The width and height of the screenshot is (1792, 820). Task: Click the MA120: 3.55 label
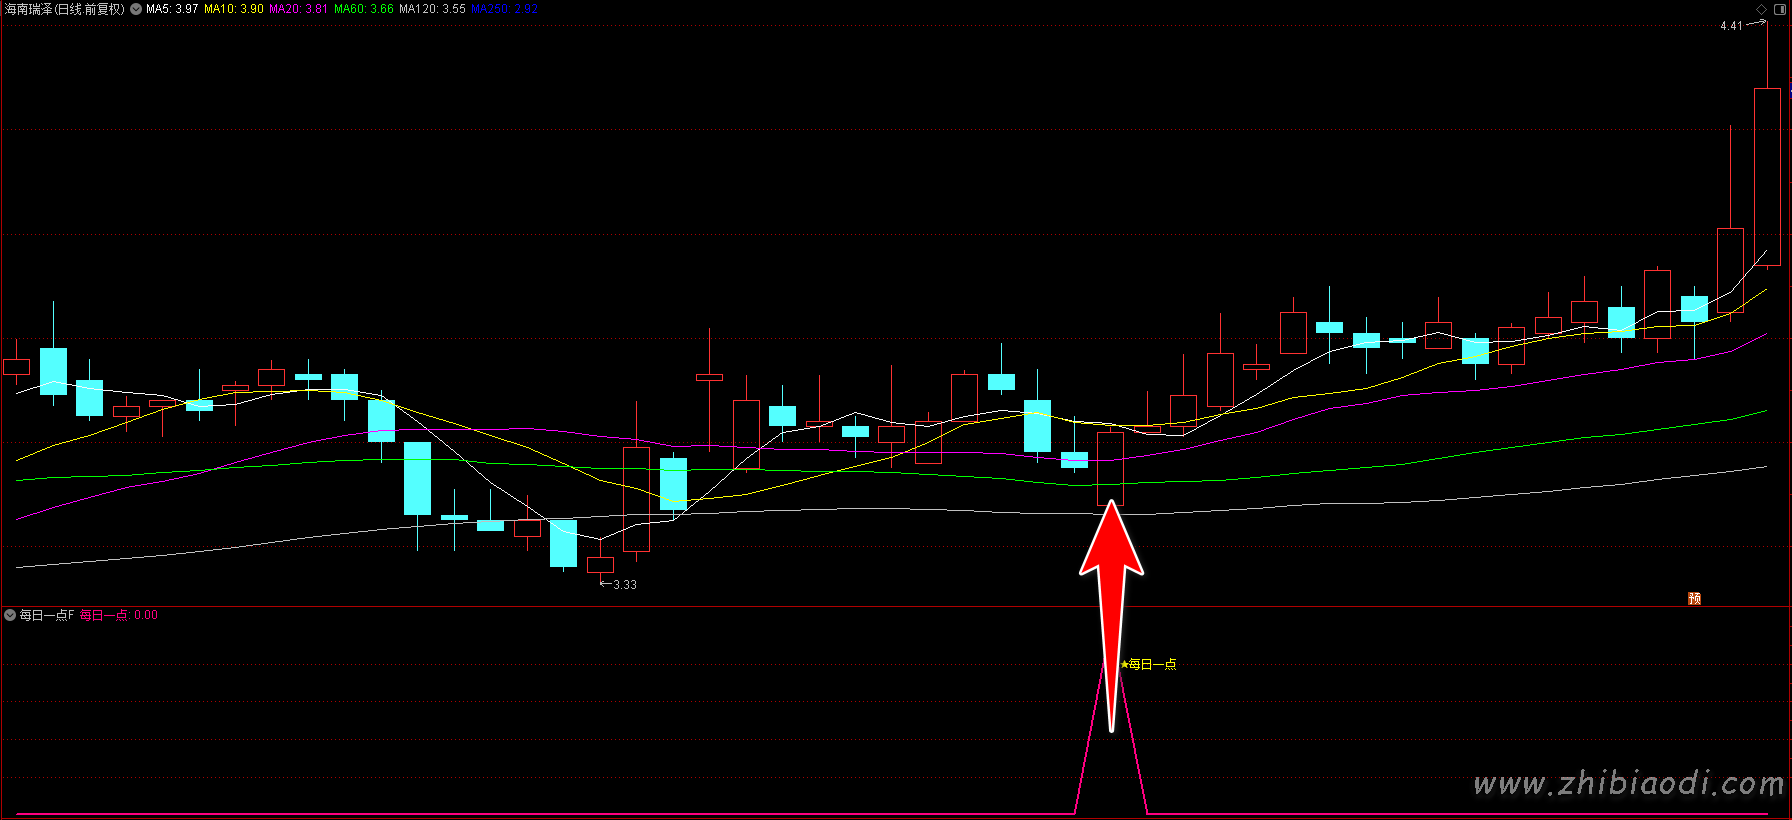432,9
